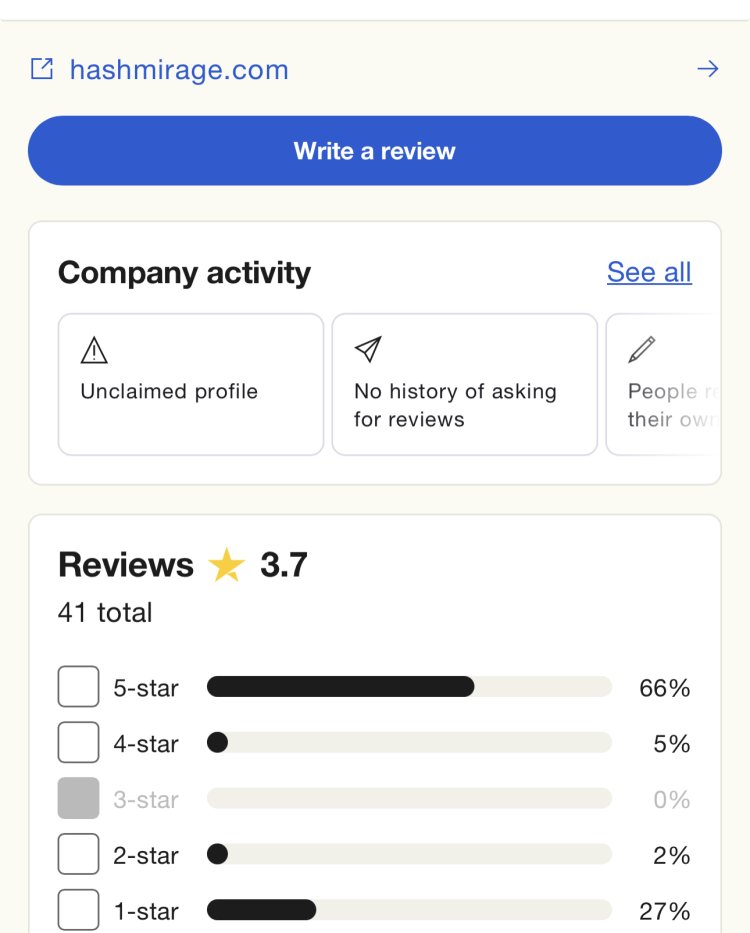The image size is (750, 933).
Task: Tick the 1-star filter checkbox
Action: click(78, 910)
